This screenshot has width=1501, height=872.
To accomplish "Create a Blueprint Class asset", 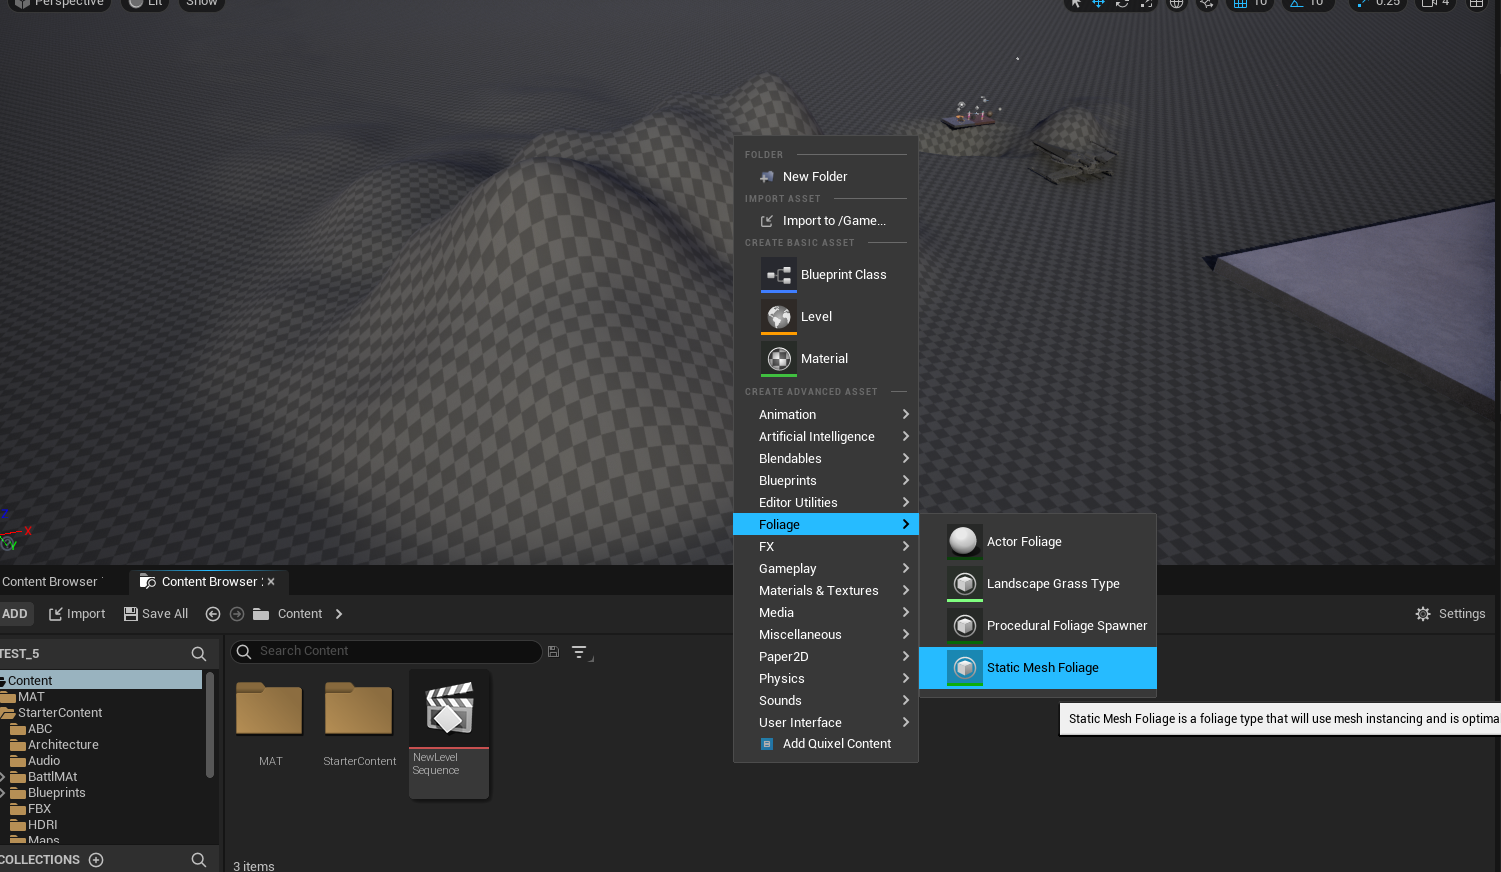I will pyautogui.click(x=825, y=274).
